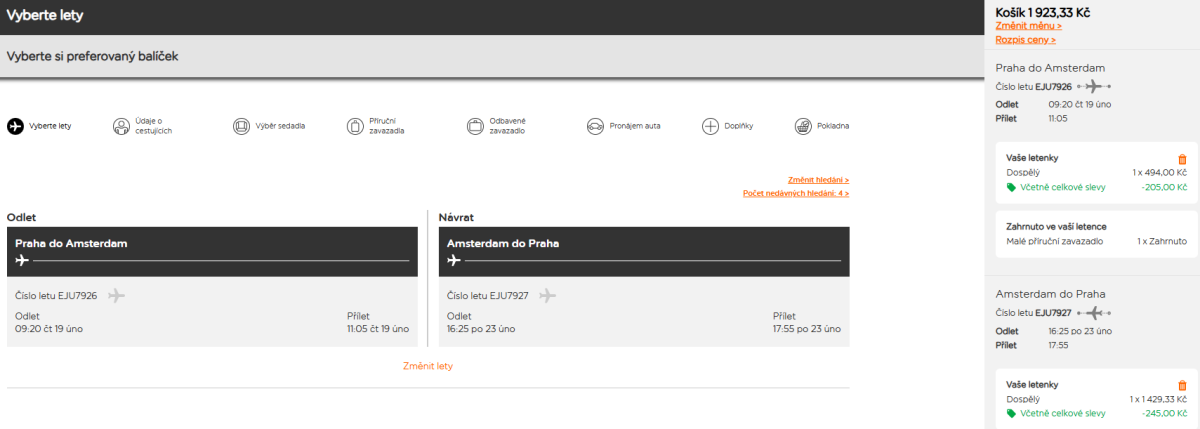
Task: Select the Výběr sedadla step label
Action: (x=281, y=126)
